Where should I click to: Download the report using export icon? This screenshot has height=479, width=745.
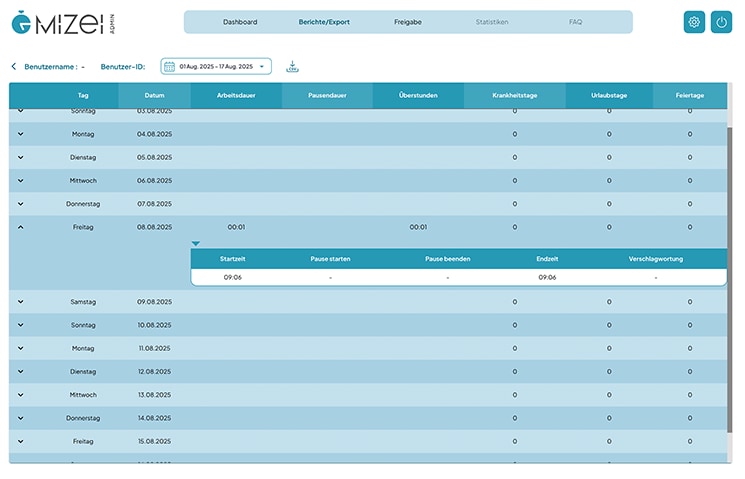[292, 67]
